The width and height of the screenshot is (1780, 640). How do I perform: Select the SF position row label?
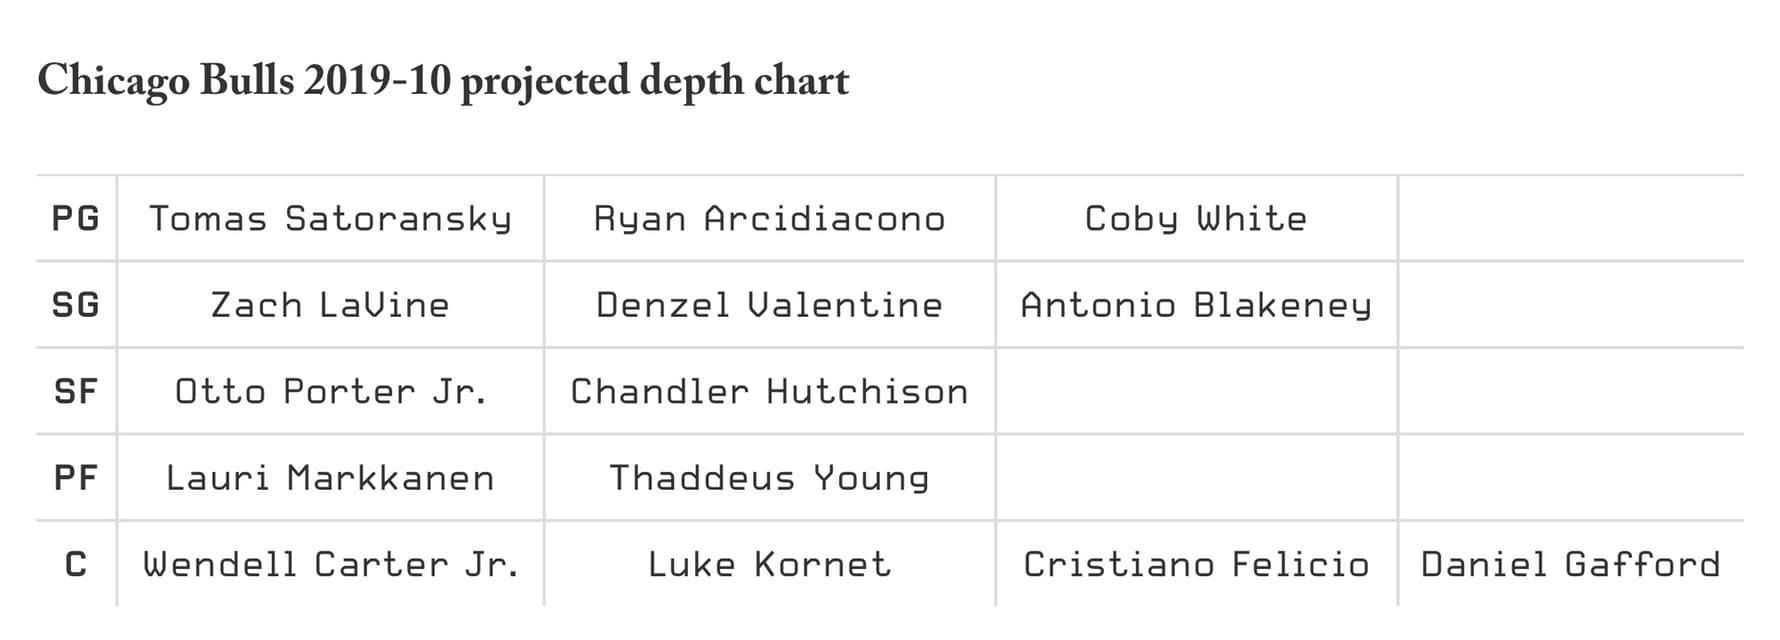pos(76,391)
